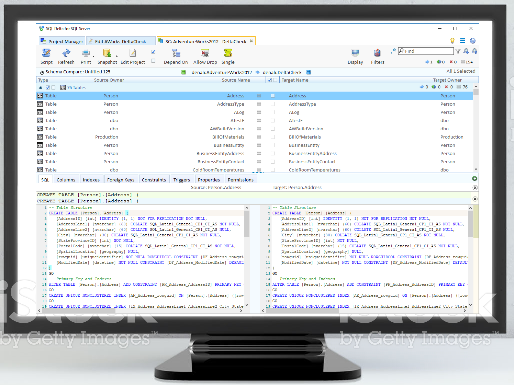This screenshot has width=514, height=385.
Task: Click the find-next icon beside the funnel
Action: pyautogui.click(x=466, y=51)
